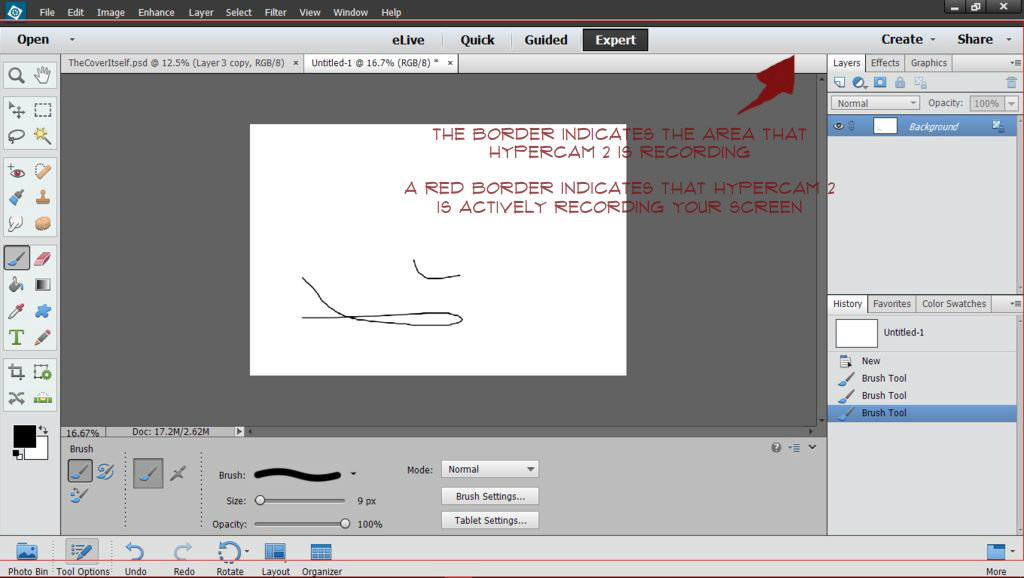1024x578 pixels.
Task: Open the Filter menu
Action: coord(276,12)
